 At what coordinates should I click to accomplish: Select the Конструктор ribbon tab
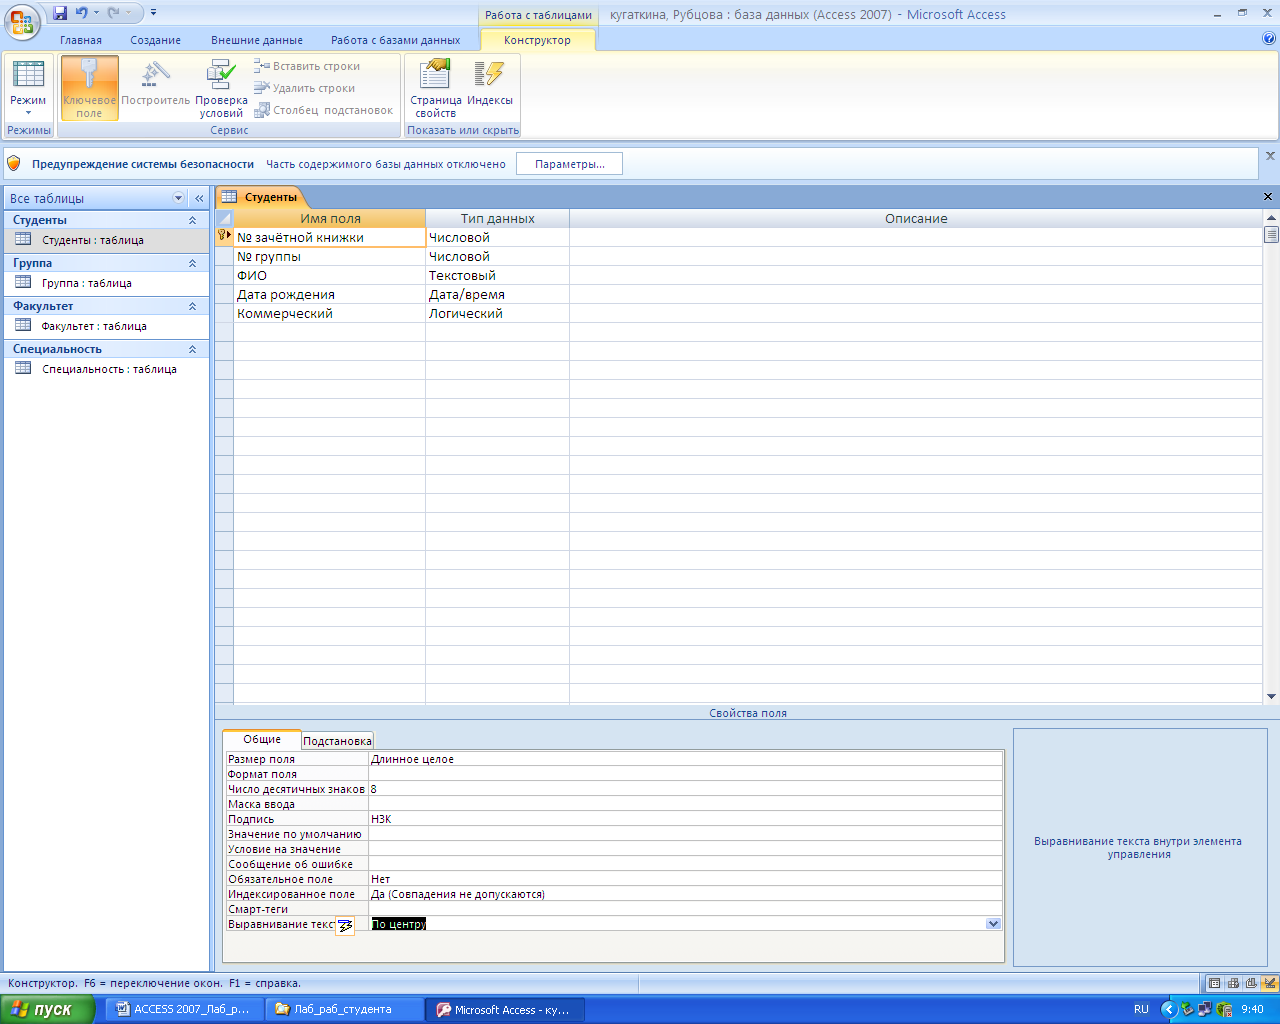pos(538,40)
